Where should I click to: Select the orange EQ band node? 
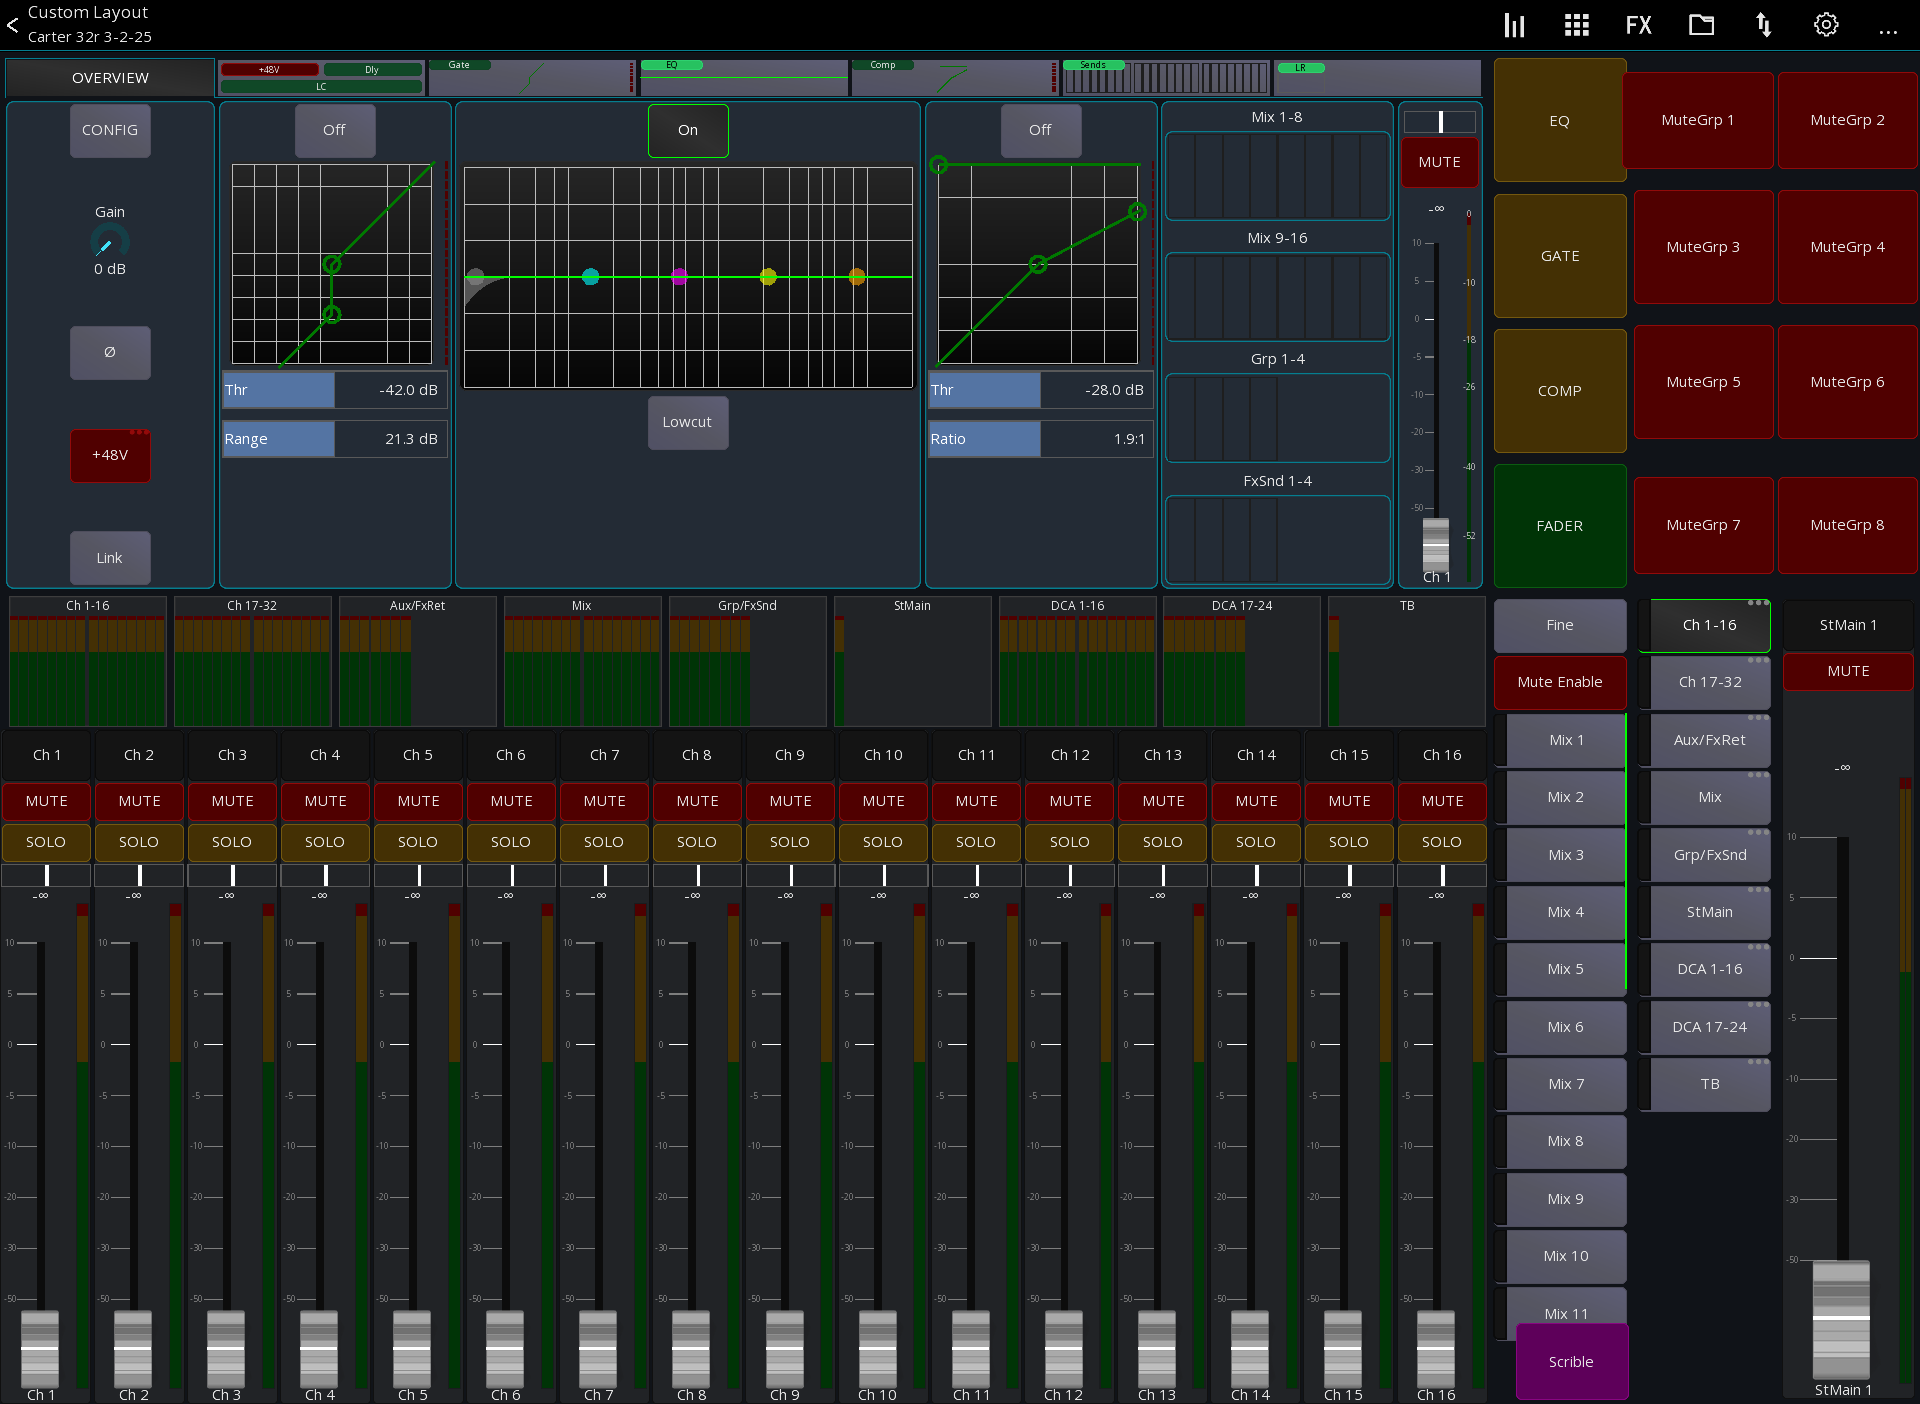tap(857, 277)
